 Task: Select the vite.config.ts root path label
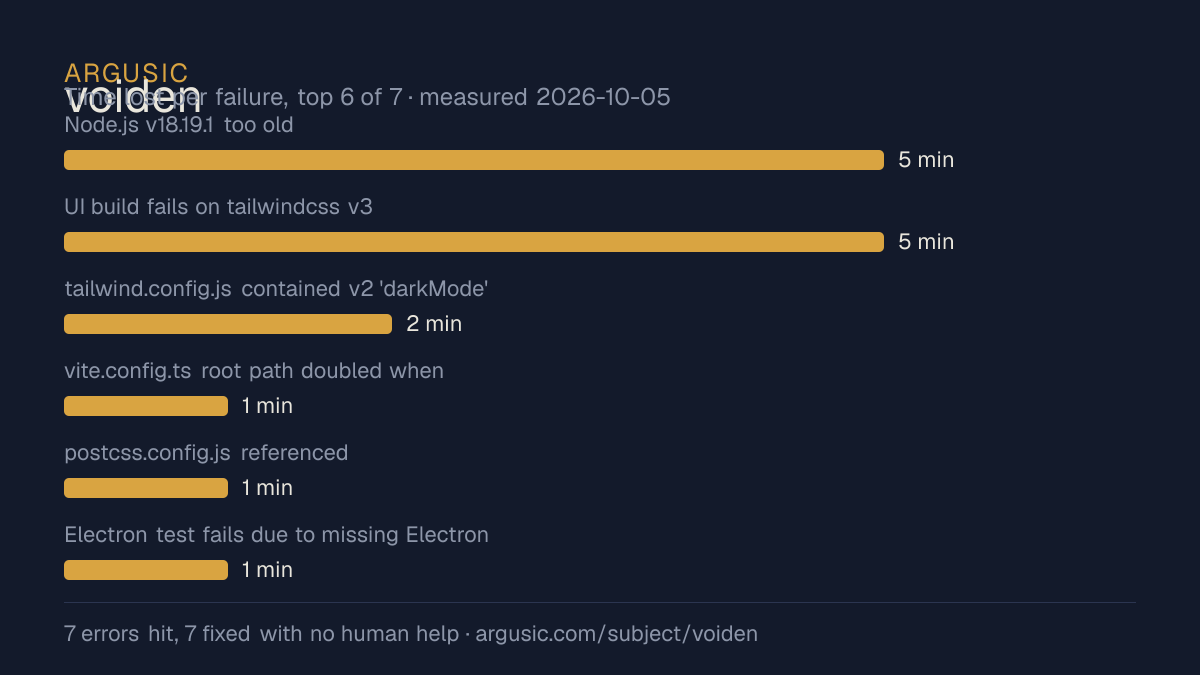pos(254,371)
